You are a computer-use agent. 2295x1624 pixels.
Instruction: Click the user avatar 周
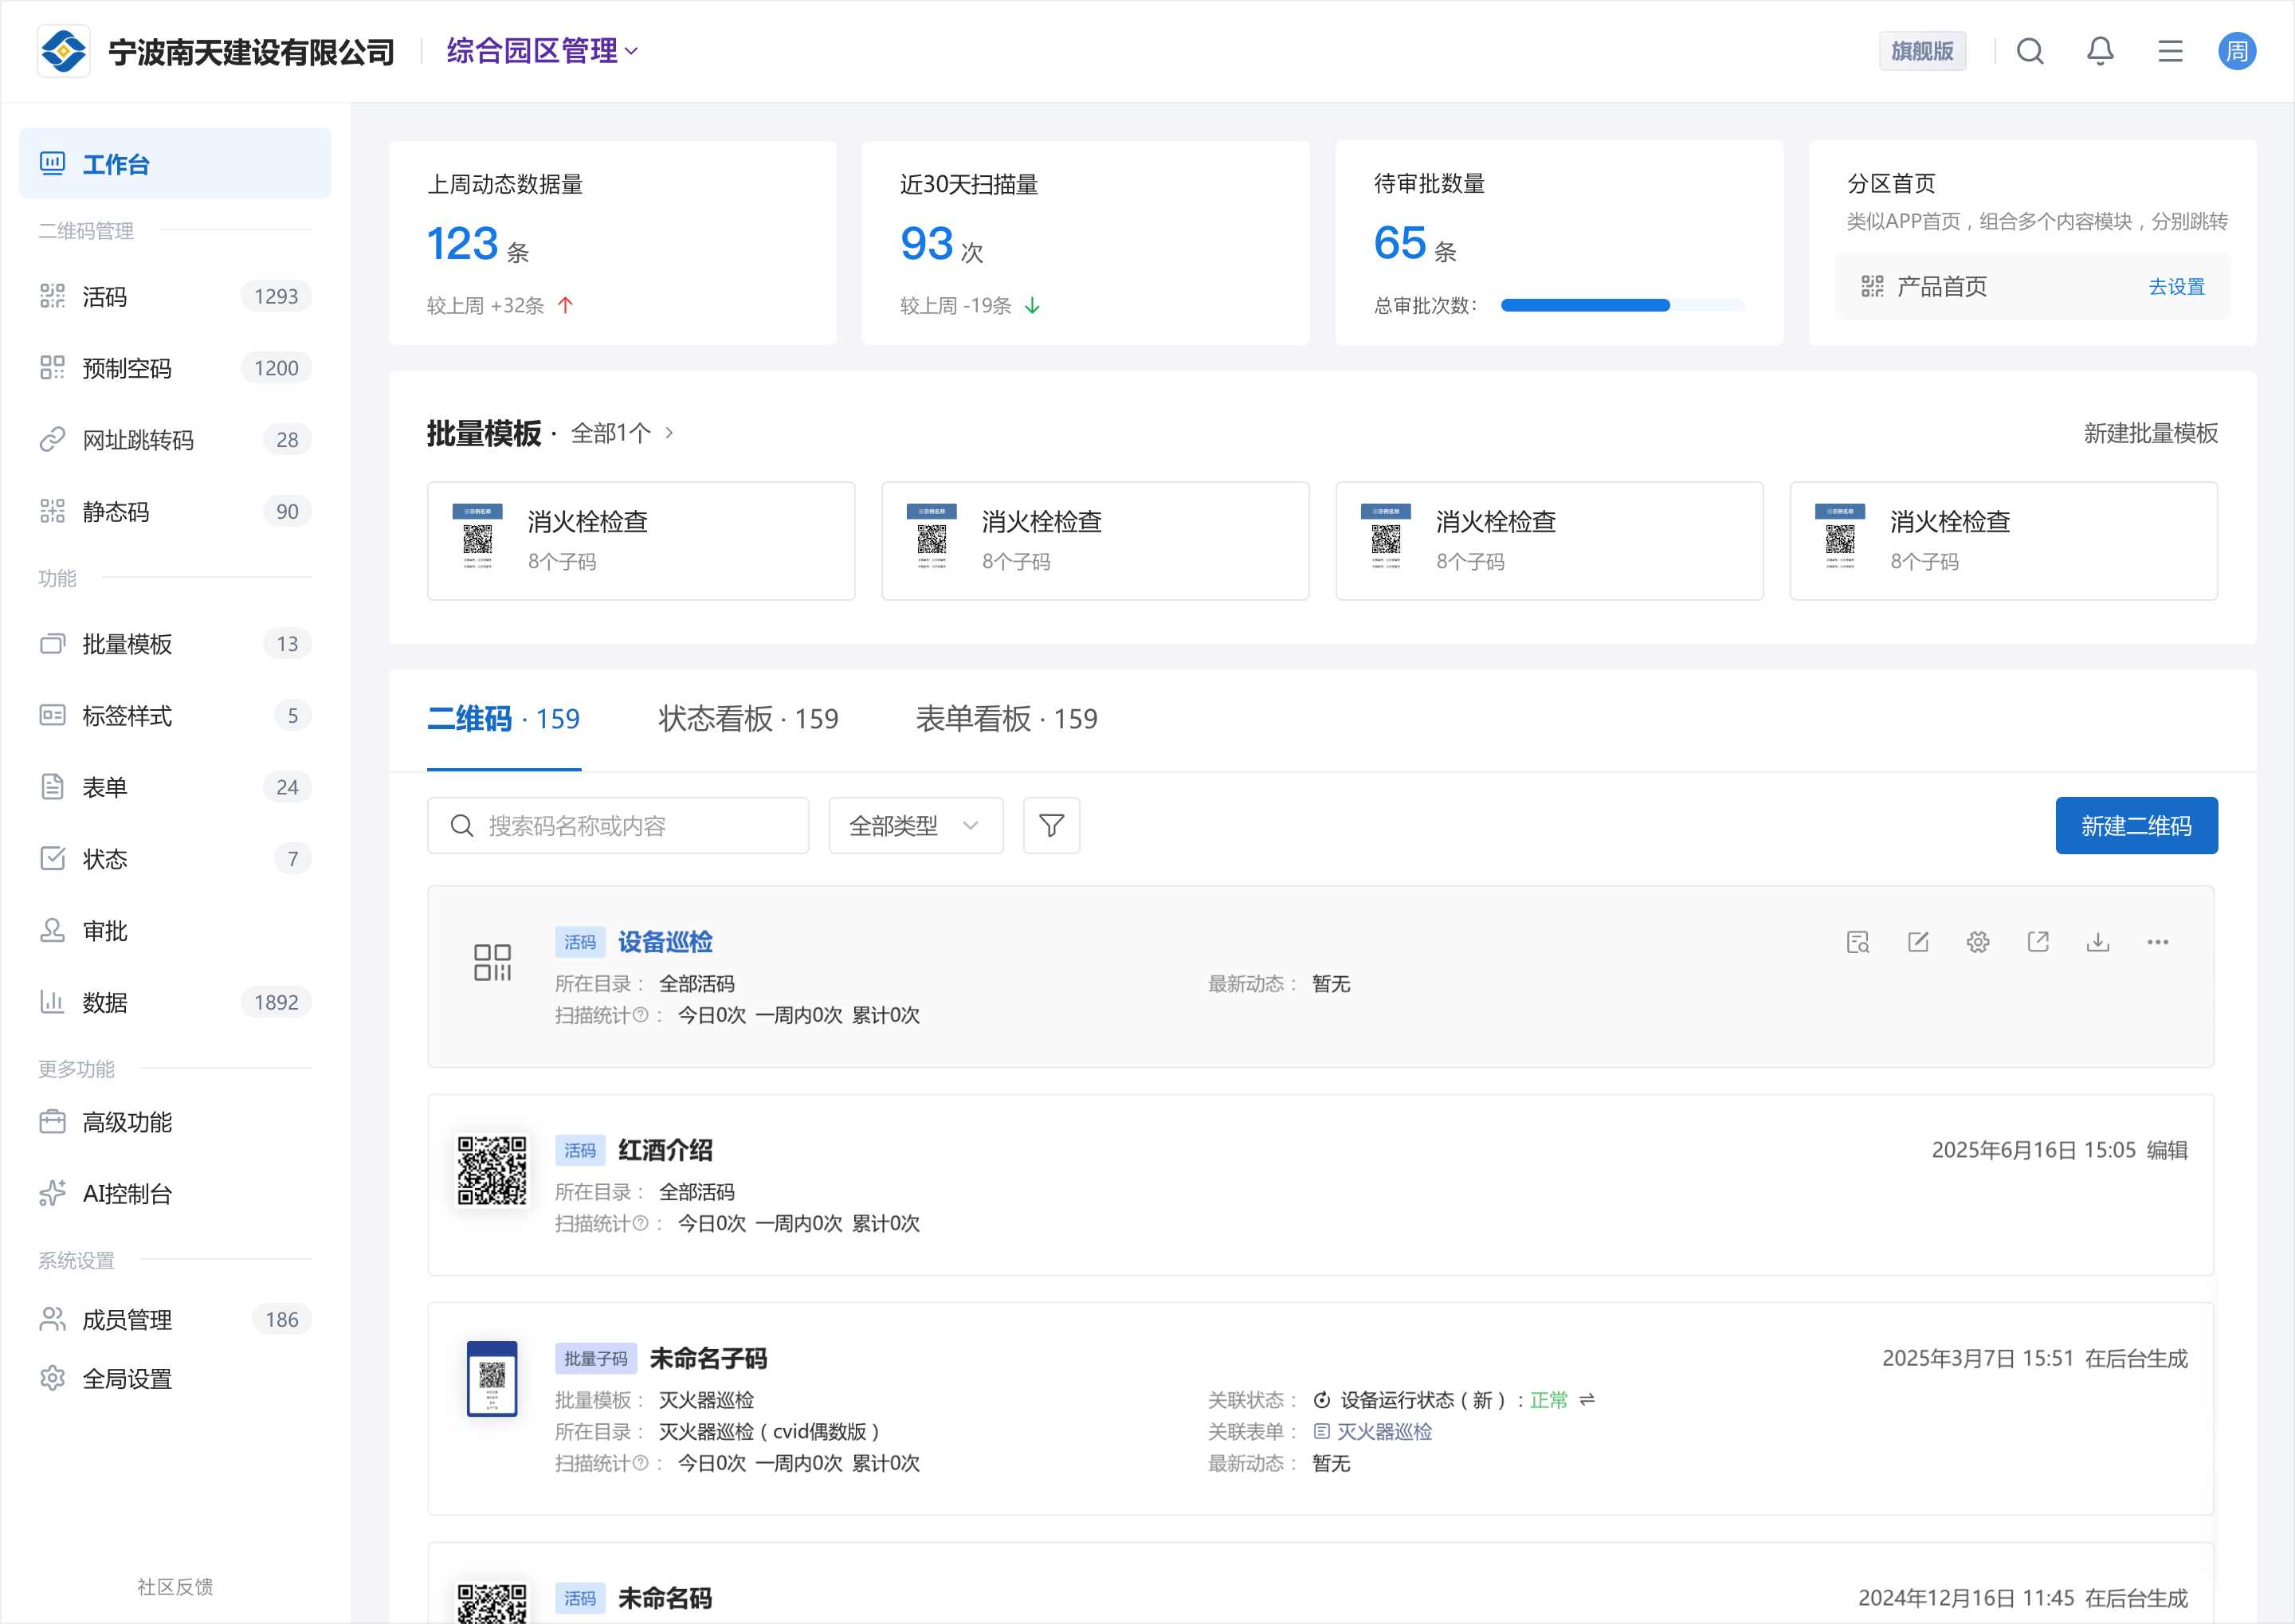click(x=2236, y=51)
